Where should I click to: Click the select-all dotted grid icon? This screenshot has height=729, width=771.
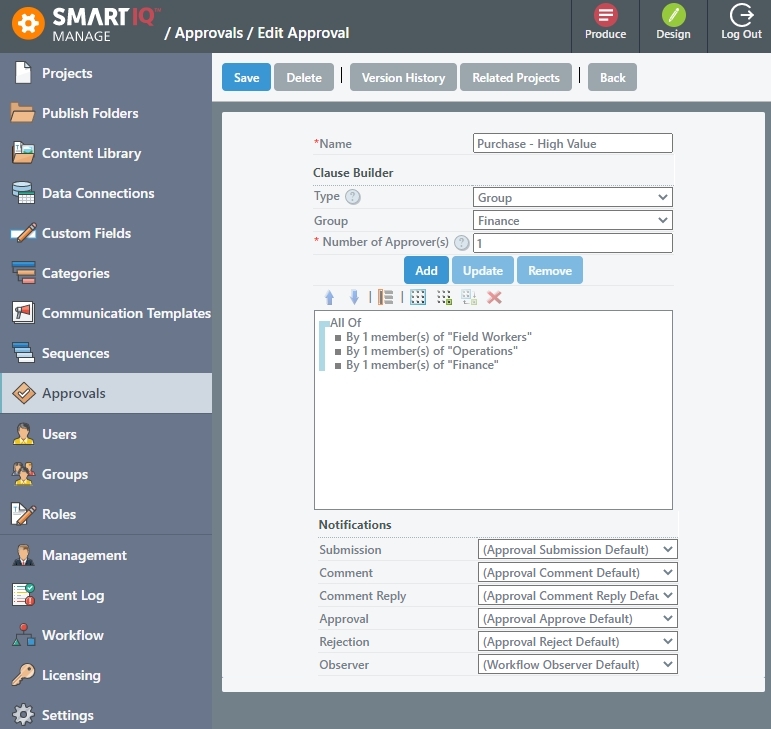point(418,297)
